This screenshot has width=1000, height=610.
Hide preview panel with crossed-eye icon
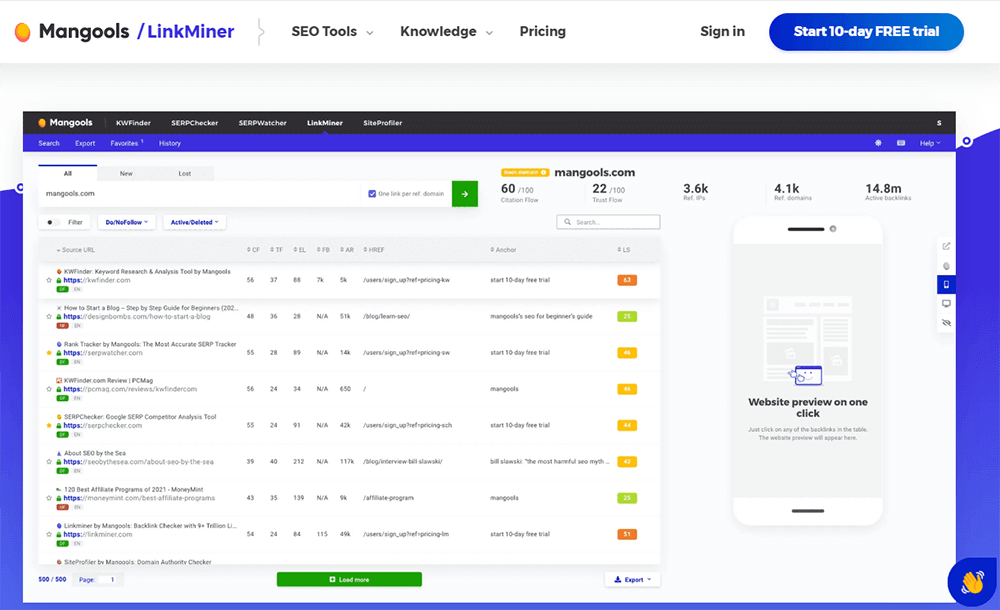(x=946, y=323)
